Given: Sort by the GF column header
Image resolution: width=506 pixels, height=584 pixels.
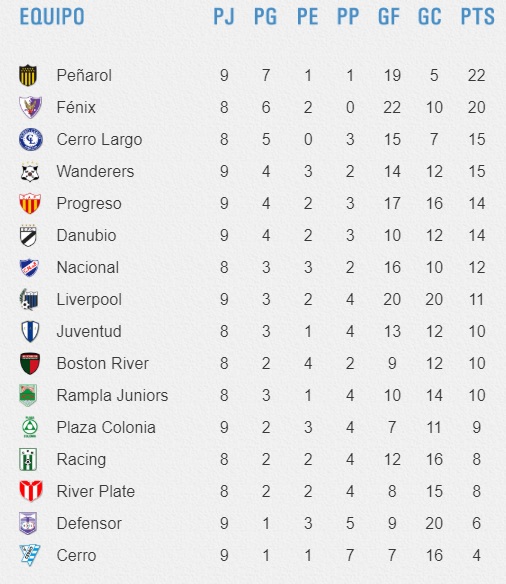Looking at the screenshot, I should click(x=389, y=17).
